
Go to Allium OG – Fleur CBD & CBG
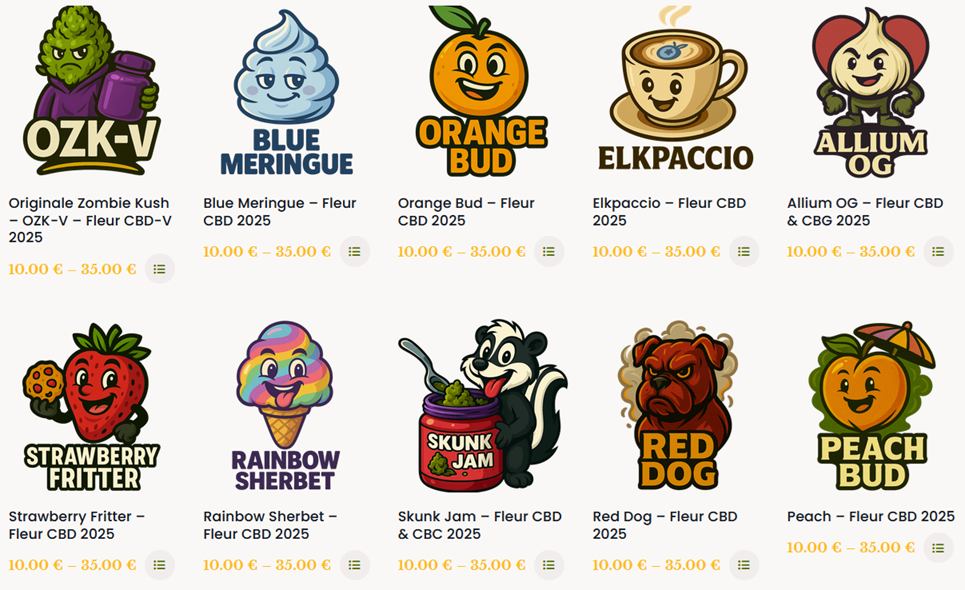(865, 212)
